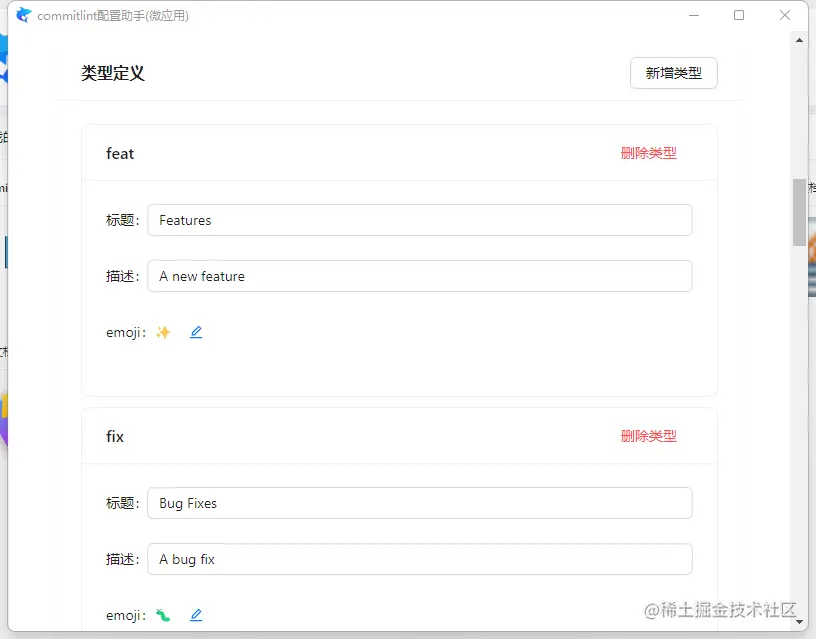This screenshot has height=639, width=816.
Task: Click the bug emoji for fix
Action: click(163, 616)
